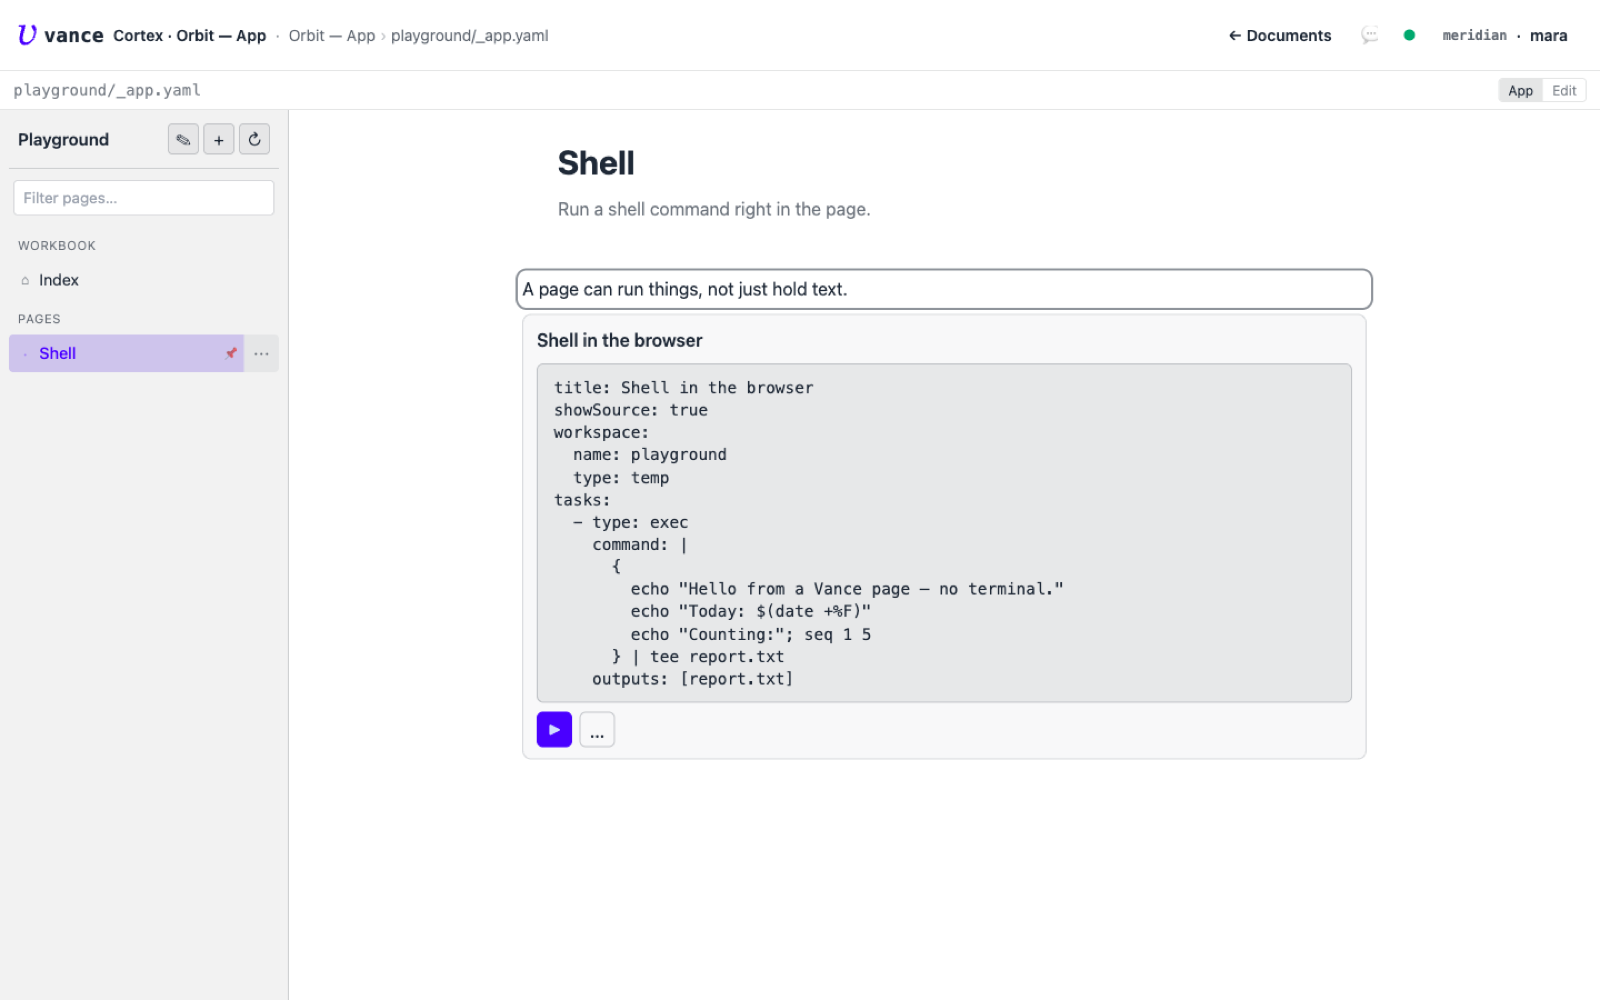Click the 'Shell in the browser' card title
Image resolution: width=1600 pixels, height=1000 pixels.
tap(619, 340)
